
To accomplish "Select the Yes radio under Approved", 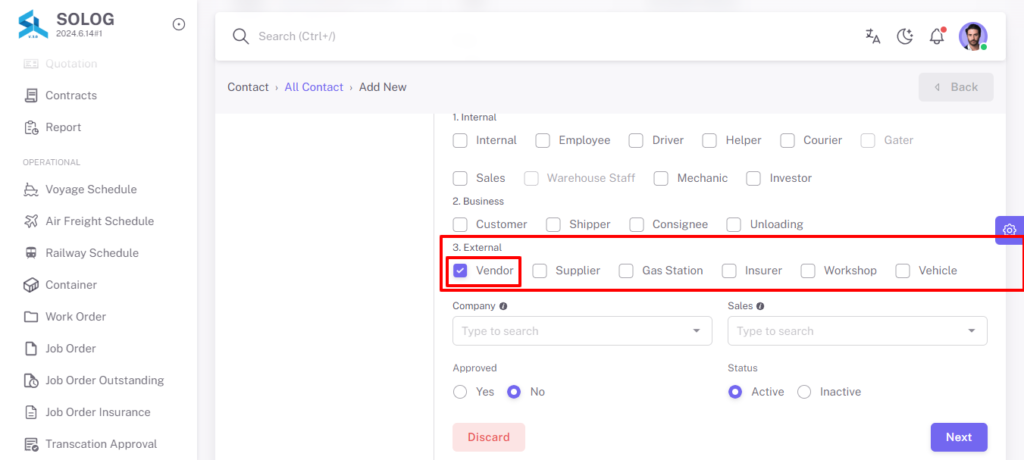I will pyautogui.click(x=460, y=392).
